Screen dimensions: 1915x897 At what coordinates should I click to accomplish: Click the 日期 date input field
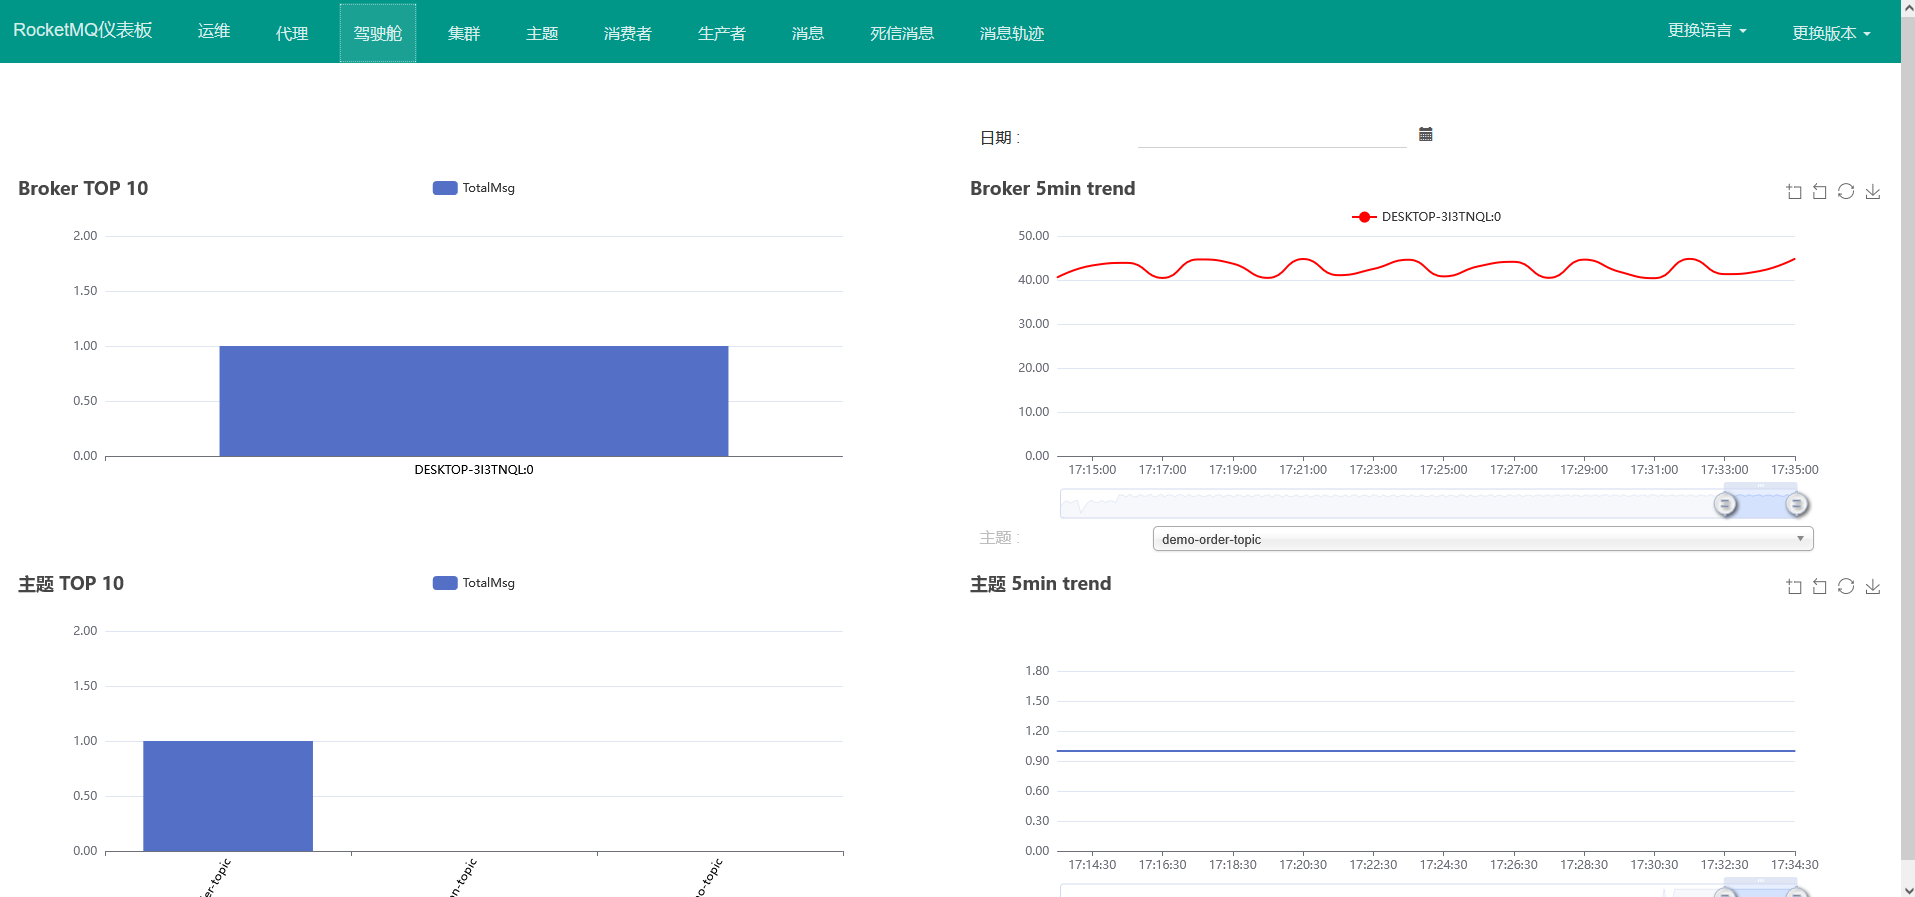pos(1271,136)
